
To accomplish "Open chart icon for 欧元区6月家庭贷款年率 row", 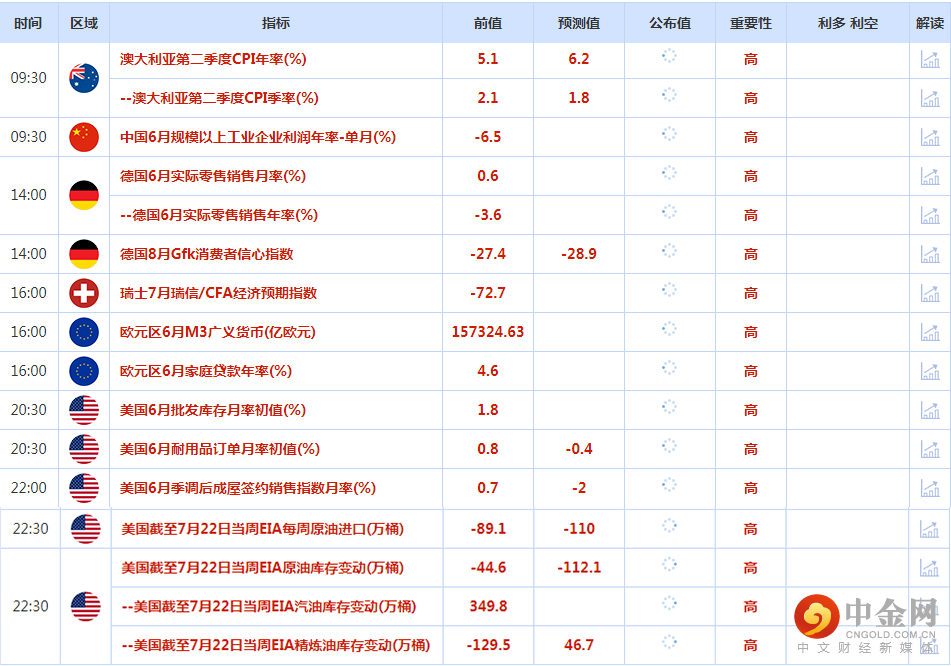I will (x=930, y=371).
